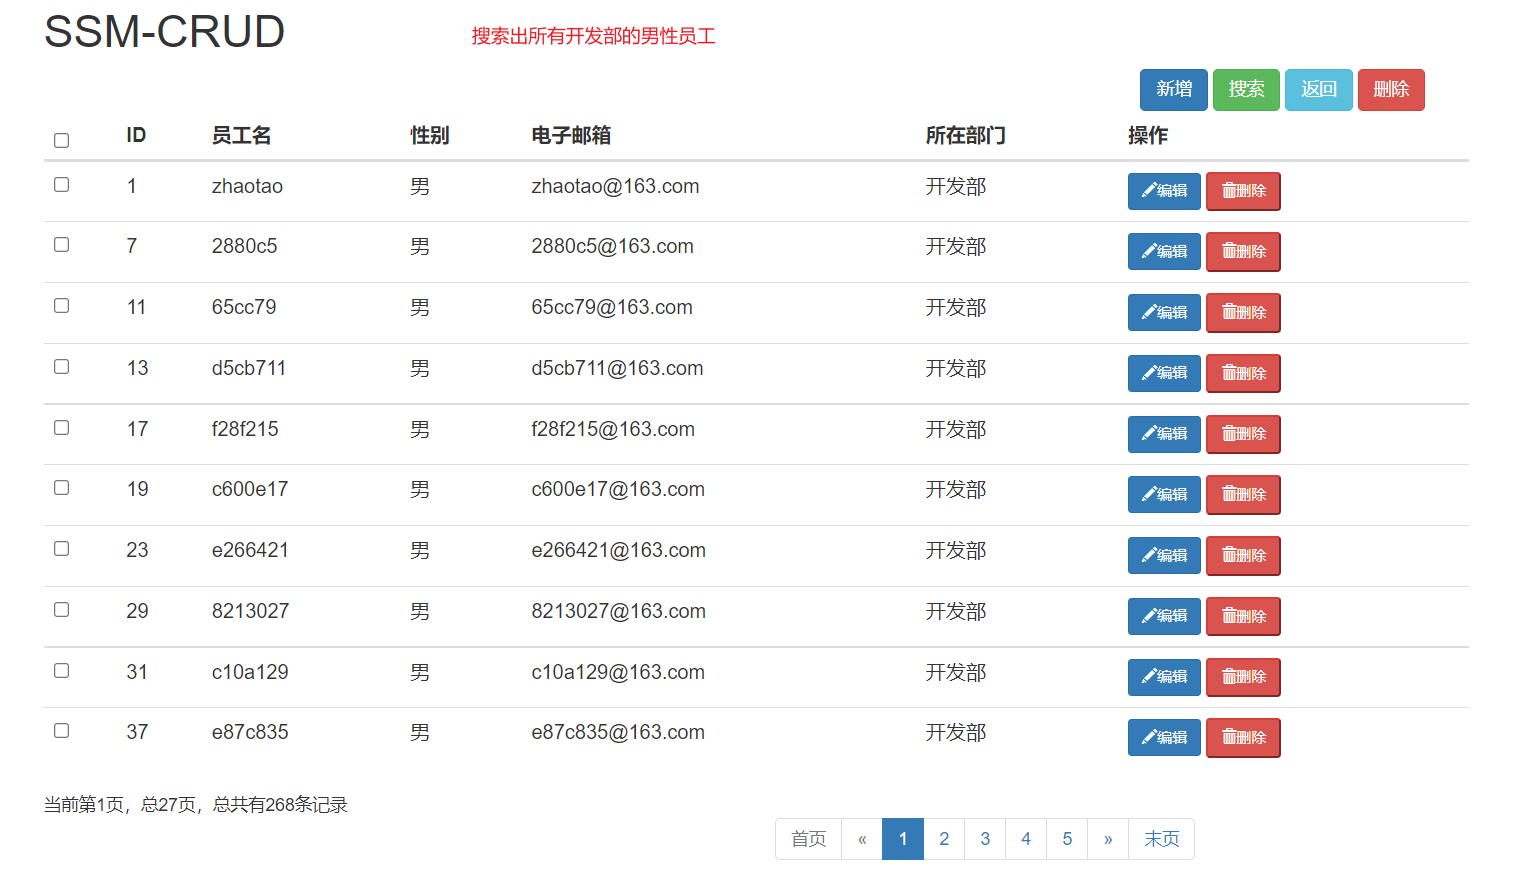Click the 当前第1页 record summary text

click(196, 805)
